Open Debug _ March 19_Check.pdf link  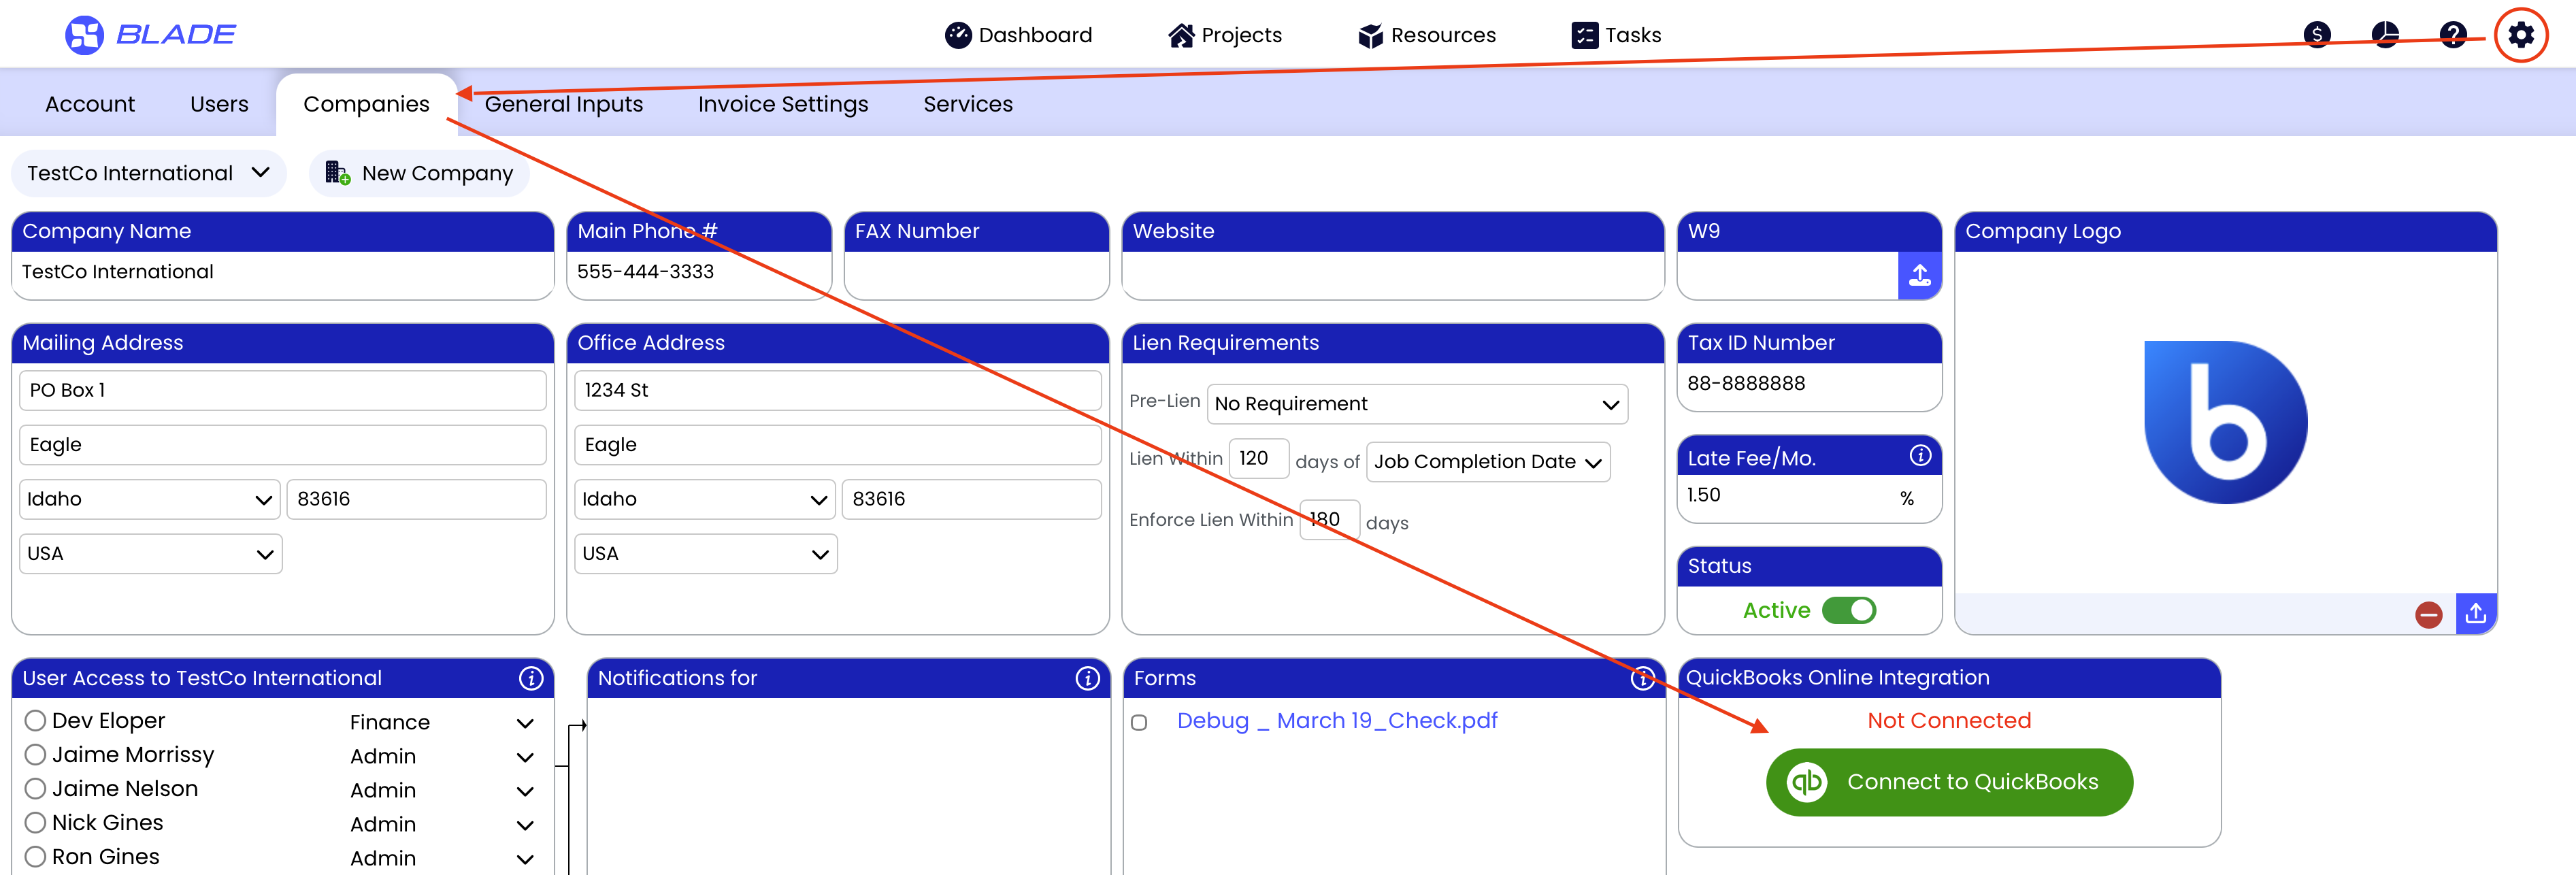(1336, 721)
